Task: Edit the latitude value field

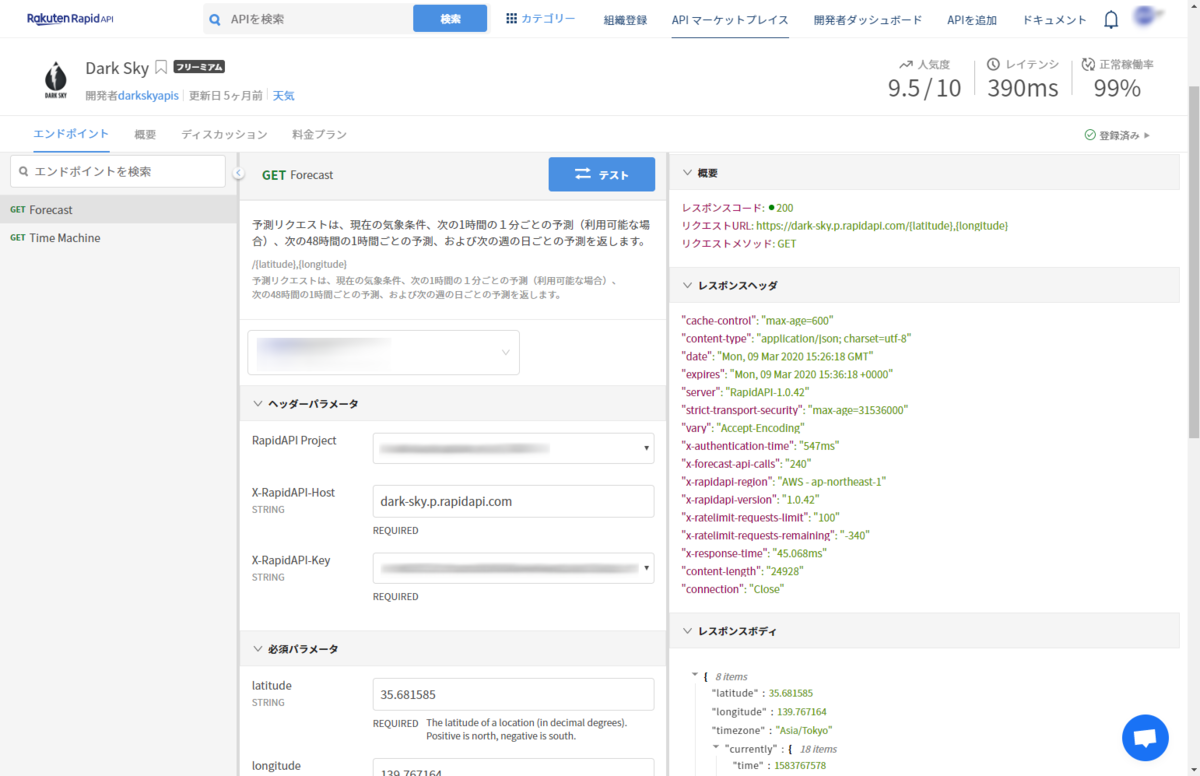Action: 513,694
